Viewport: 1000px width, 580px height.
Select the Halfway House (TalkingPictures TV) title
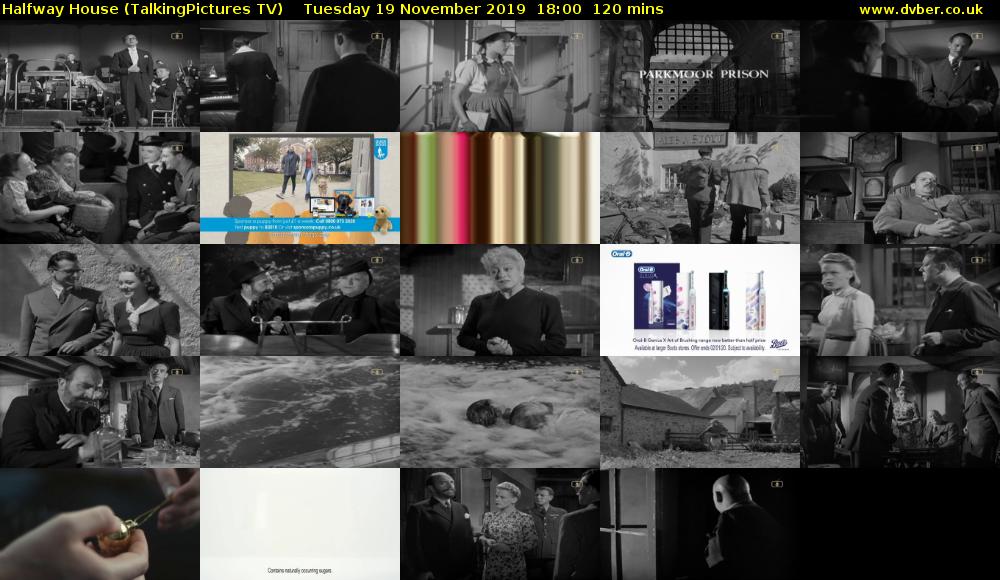142,10
